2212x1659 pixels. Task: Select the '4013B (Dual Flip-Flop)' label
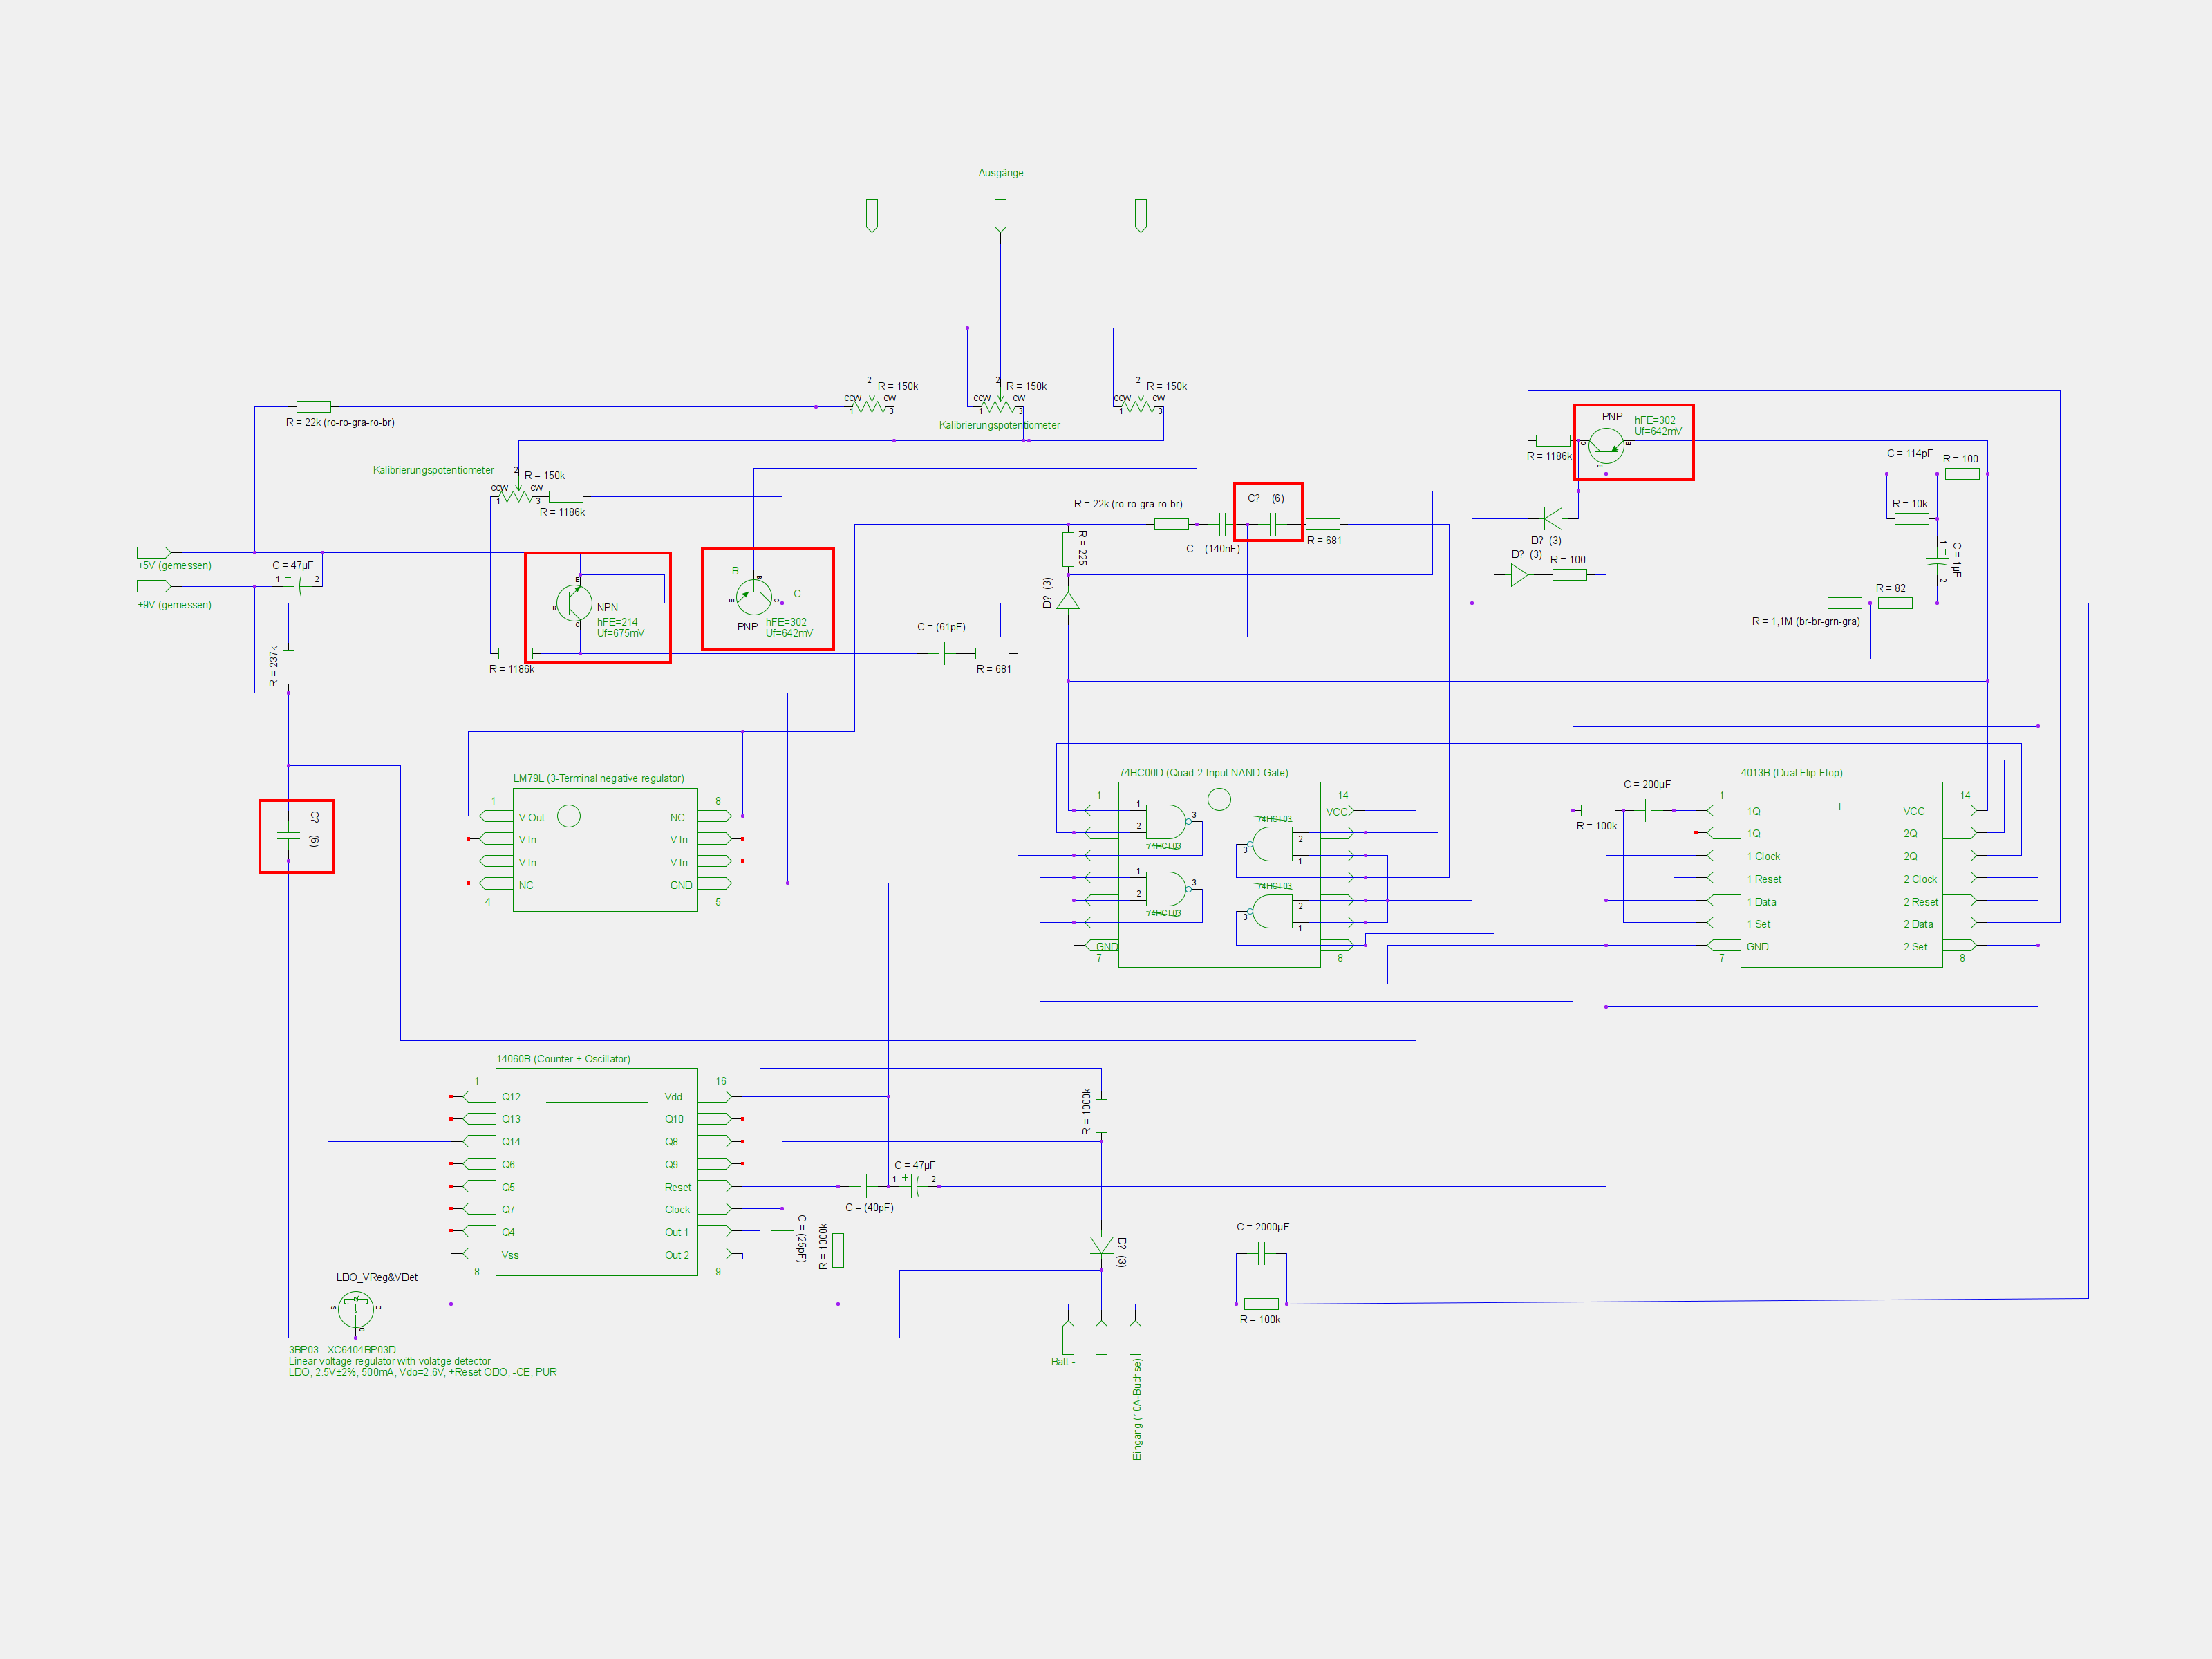point(1791,772)
